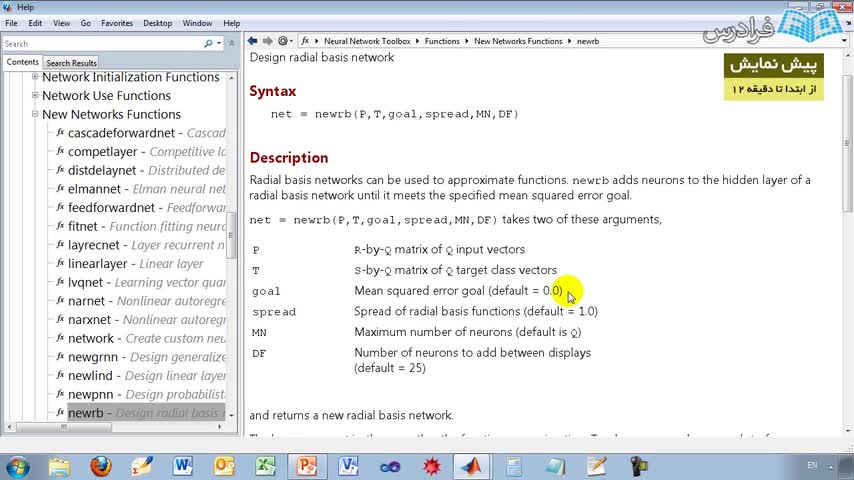Click the fx functions icon in breadcrumb
This screenshot has width=854, height=480.
(x=305, y=41)
